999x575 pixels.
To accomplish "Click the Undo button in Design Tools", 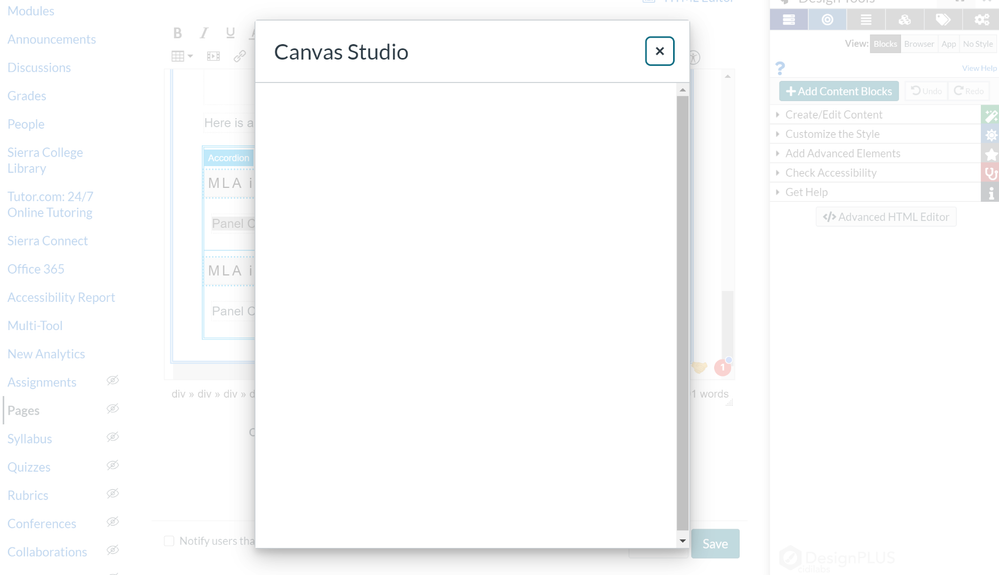I will 926,91.
